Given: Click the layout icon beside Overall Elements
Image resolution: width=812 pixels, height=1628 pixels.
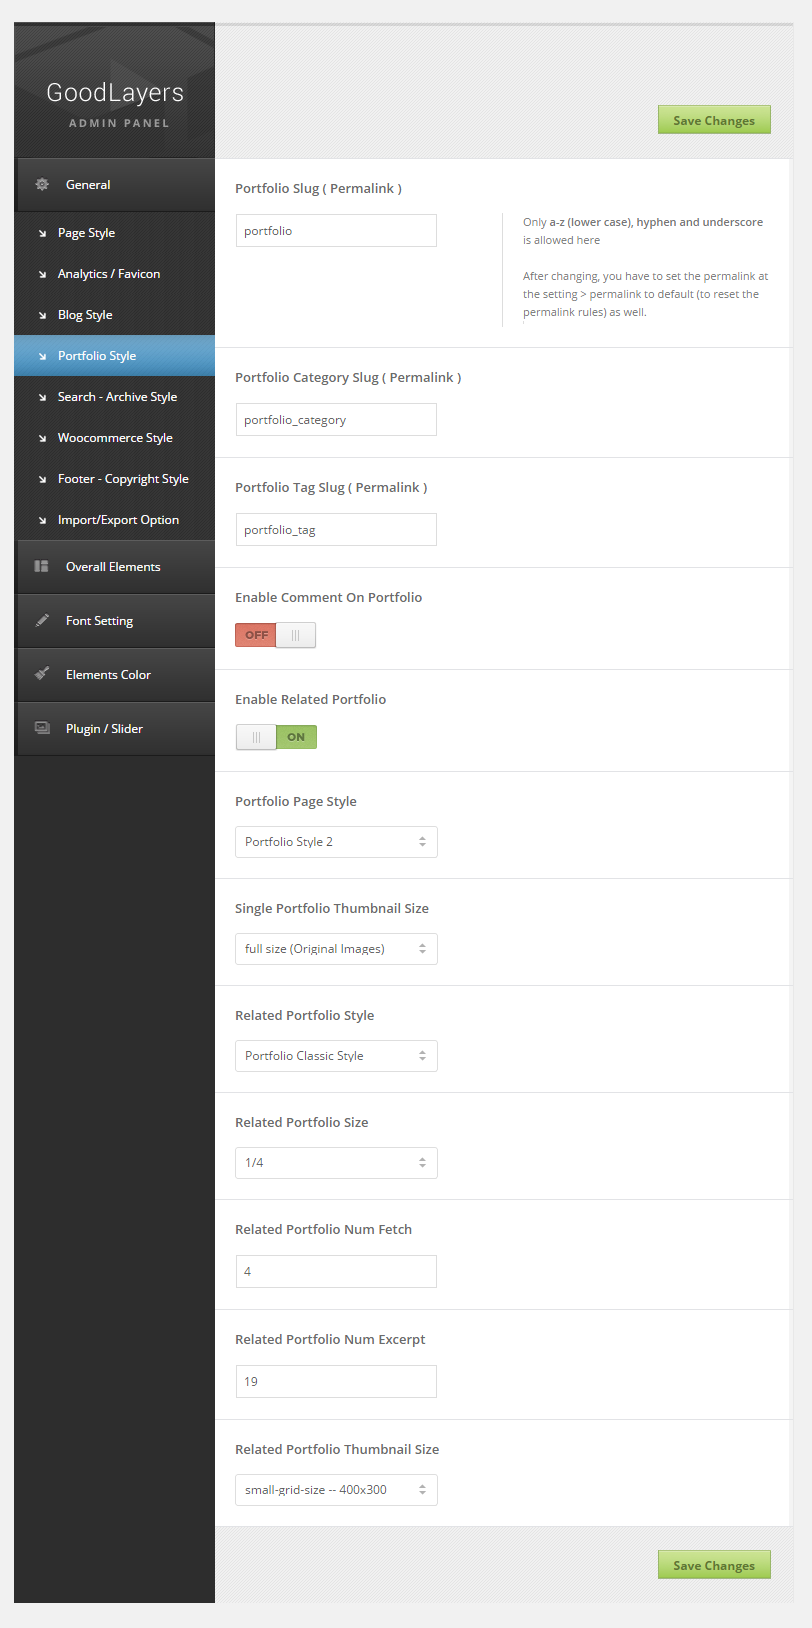Looking at the screenshot, I should [42, 567].
